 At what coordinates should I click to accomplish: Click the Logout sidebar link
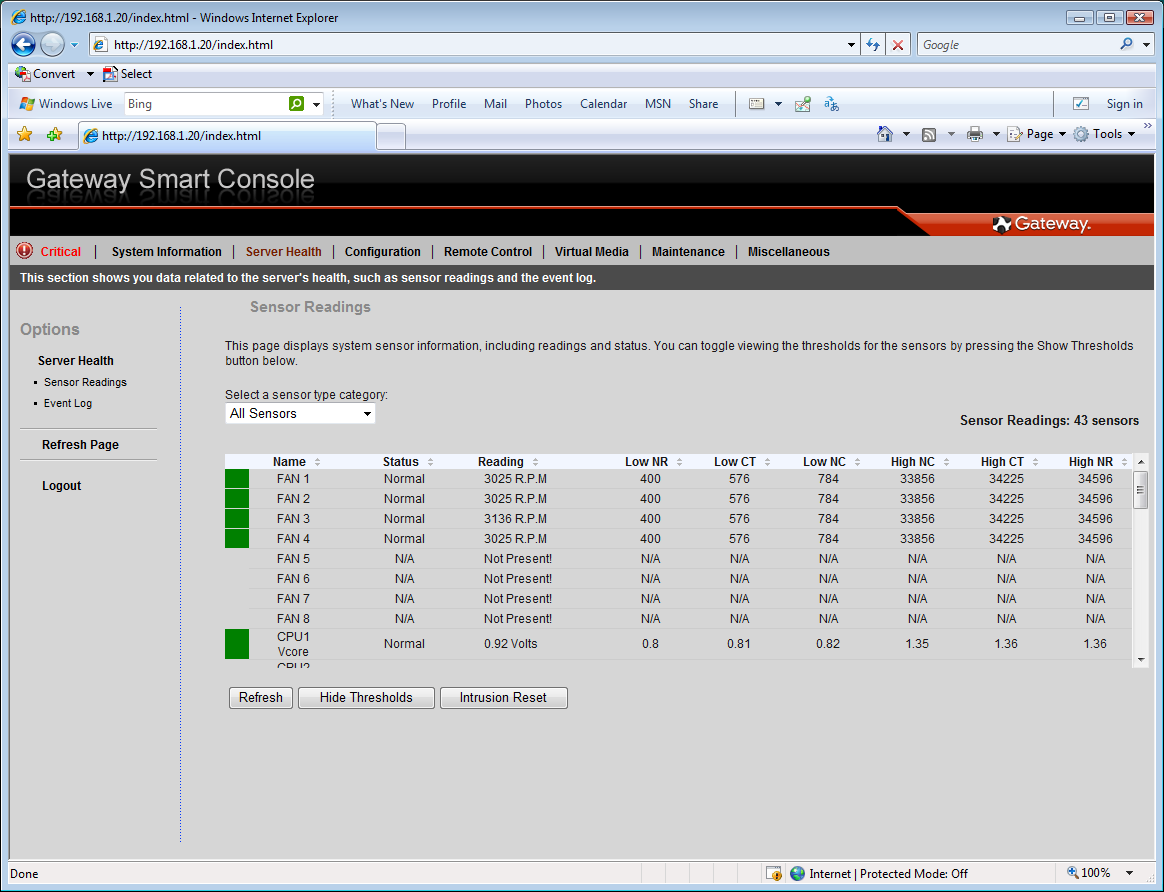[x=62, y=485]
